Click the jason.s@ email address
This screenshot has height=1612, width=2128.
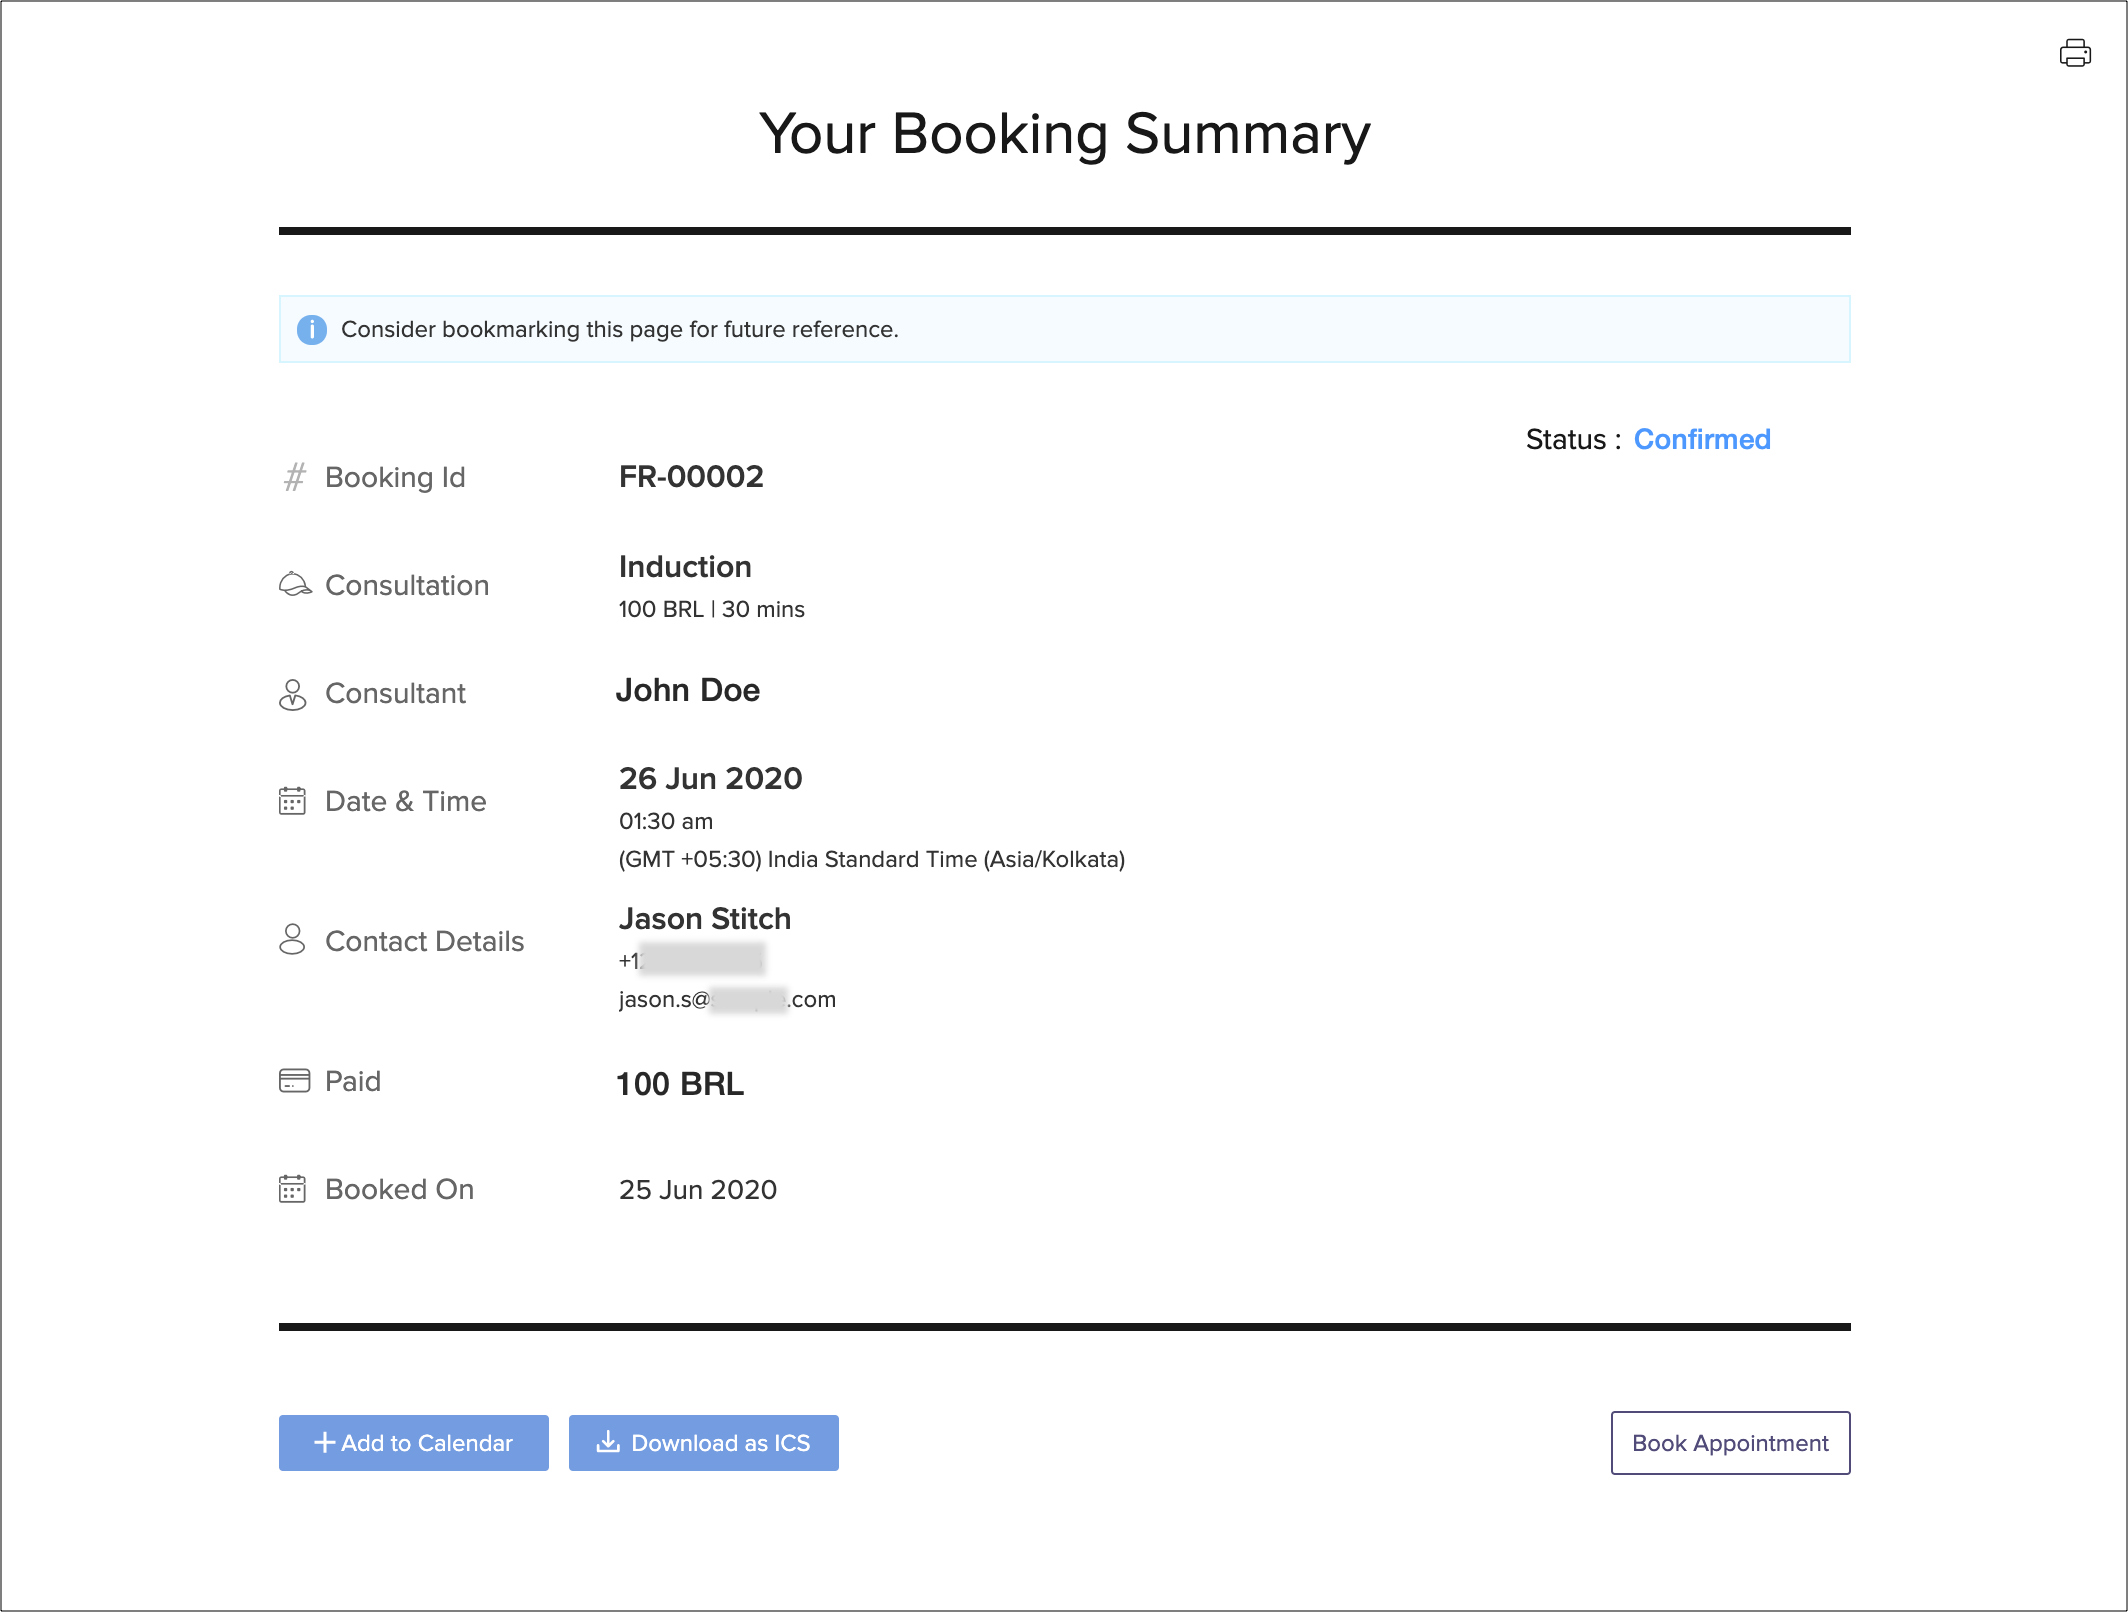click(x=726, y=999)
